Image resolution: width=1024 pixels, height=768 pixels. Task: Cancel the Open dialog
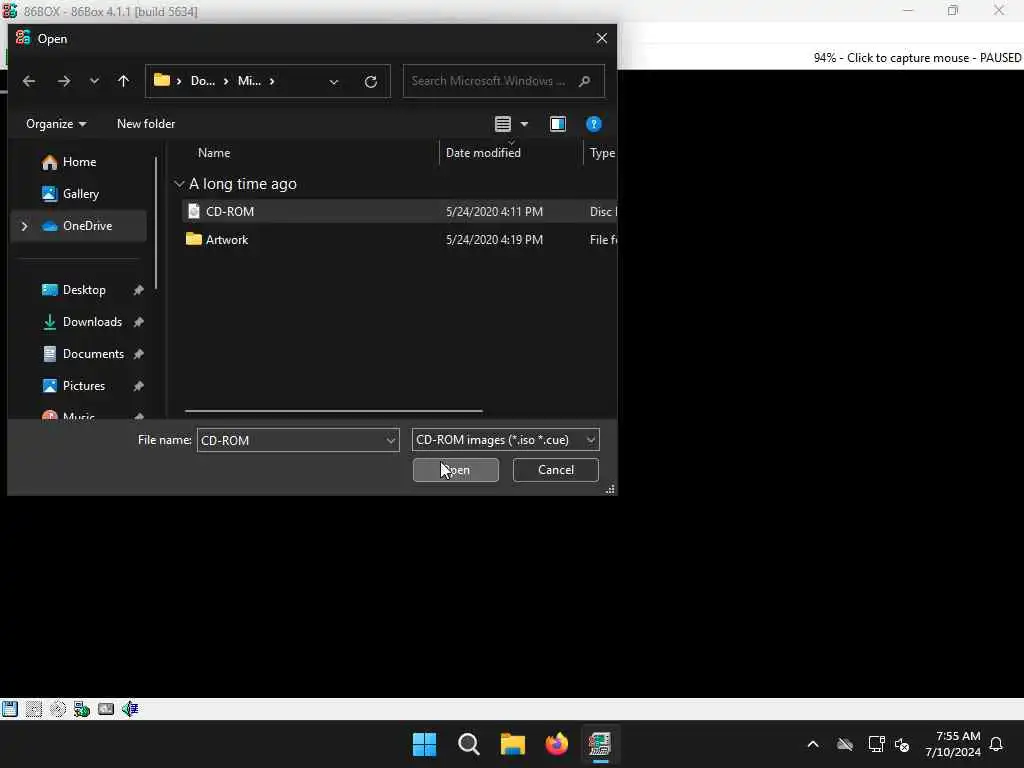tap(556, 470)
